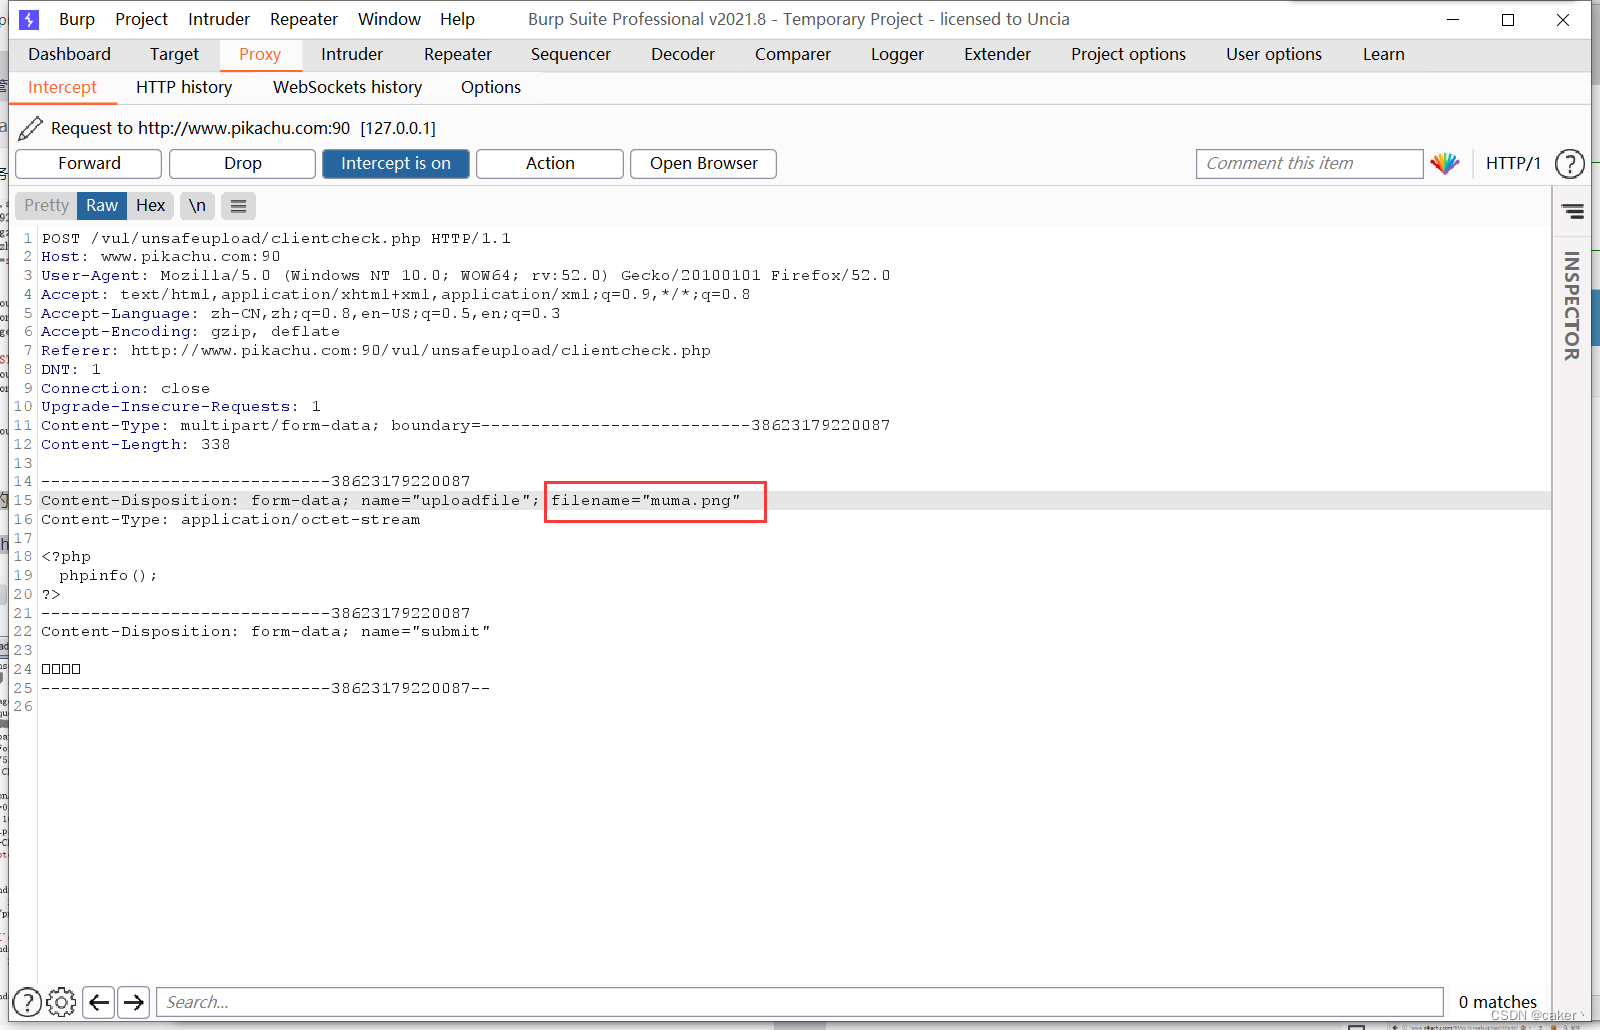Screen dimensions: 1600x1030
Task: Expand the vertical INSPECTOR panel
Action: [1572, 305]
